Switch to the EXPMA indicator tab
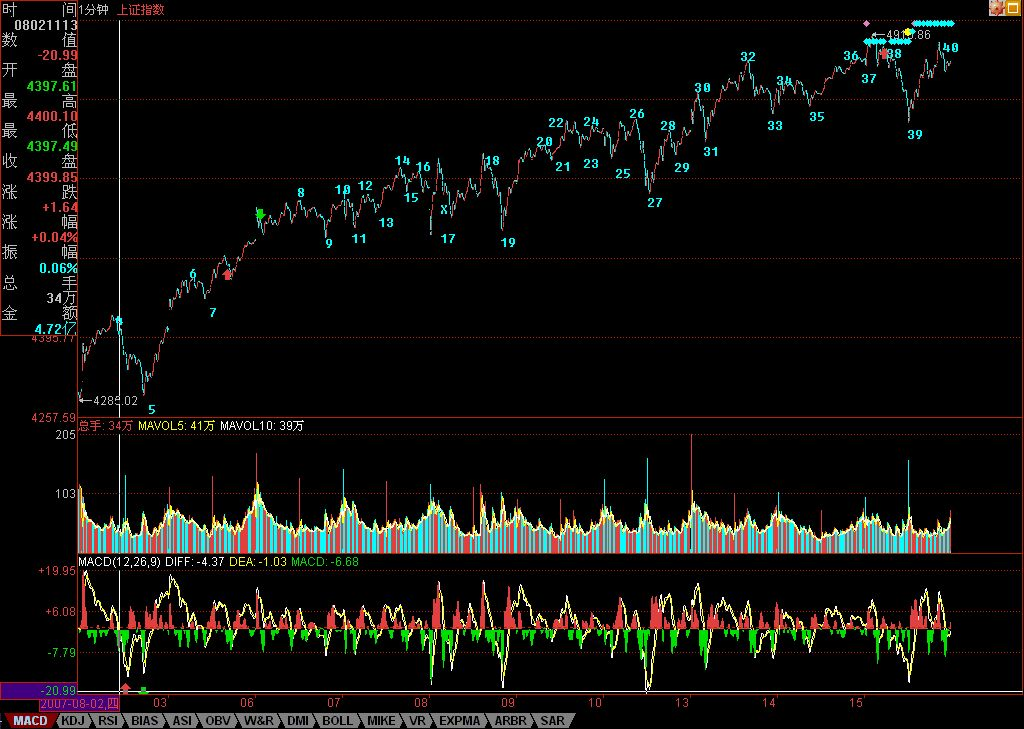 (460, 720)
